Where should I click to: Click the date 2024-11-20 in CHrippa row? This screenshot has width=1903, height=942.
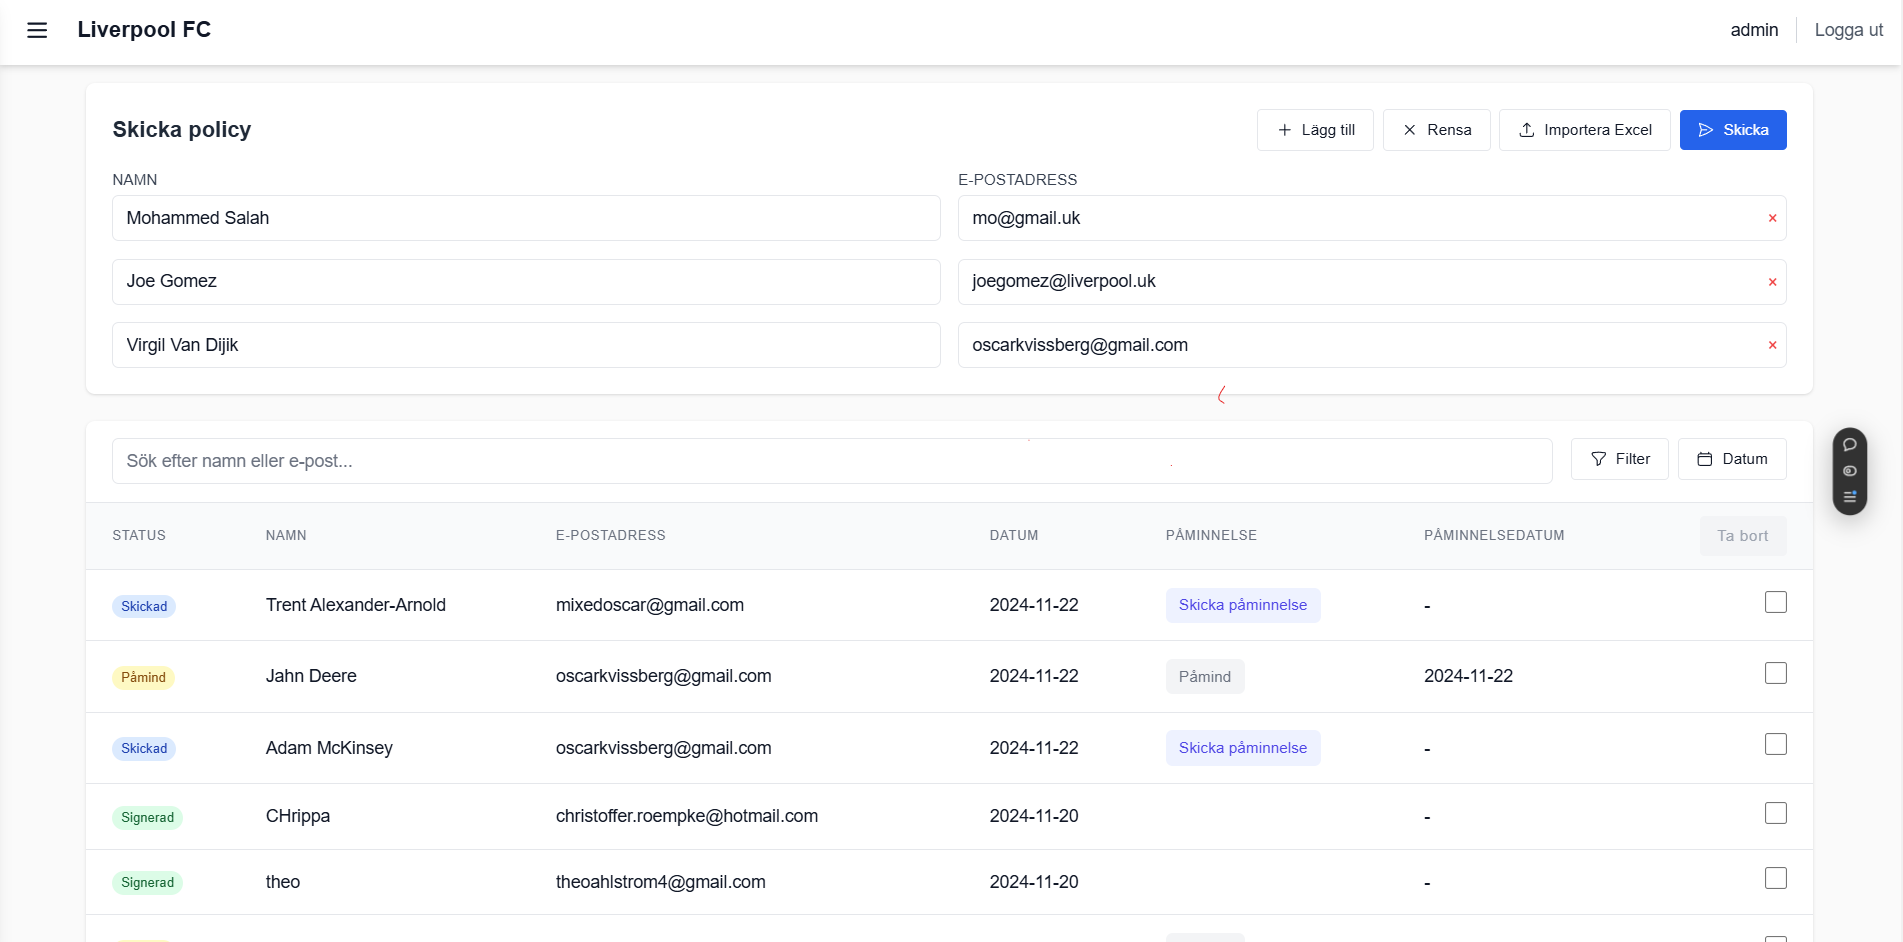pos(1034,816)
